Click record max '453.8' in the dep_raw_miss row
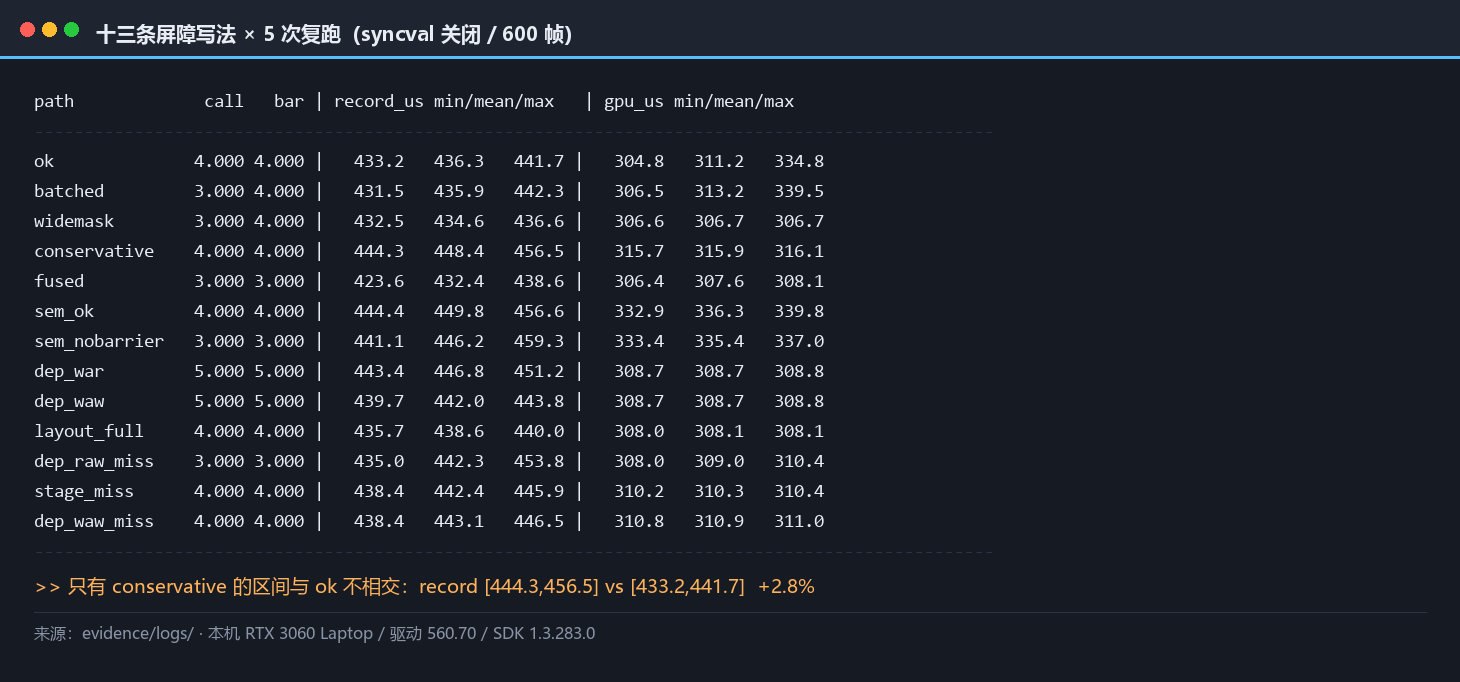This screenshot has width=1460, height=682. point(539,461)
